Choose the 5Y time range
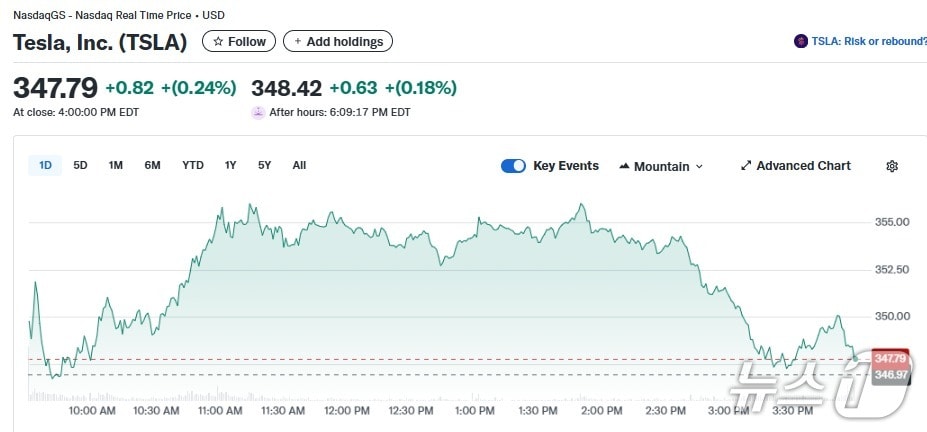 point(264,165)
